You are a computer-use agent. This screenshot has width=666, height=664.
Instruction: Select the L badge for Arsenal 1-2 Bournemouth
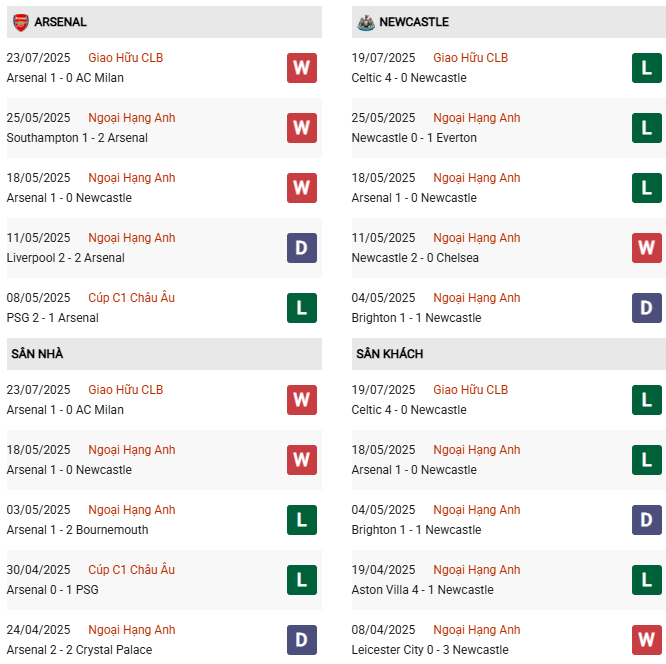tap(301, 520)
